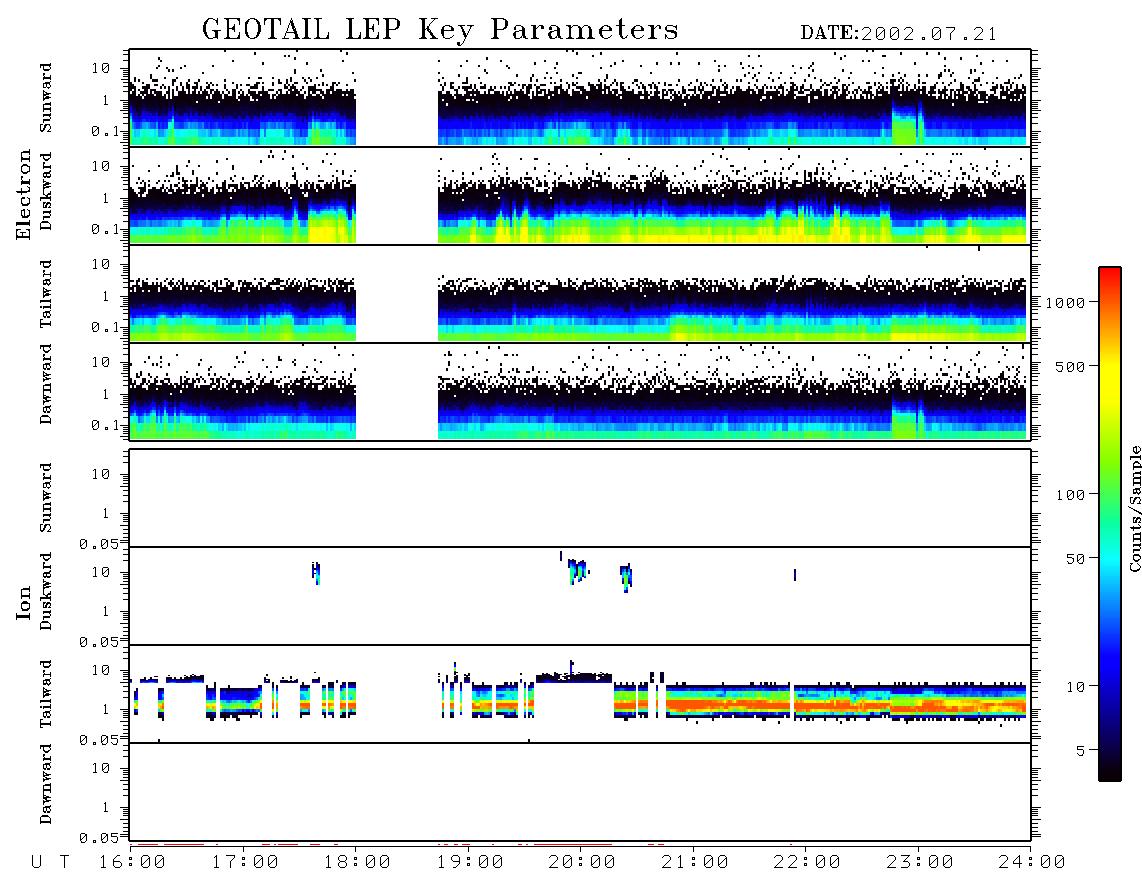Click the Electron Sunward spectrogram panel

point(580,98)
